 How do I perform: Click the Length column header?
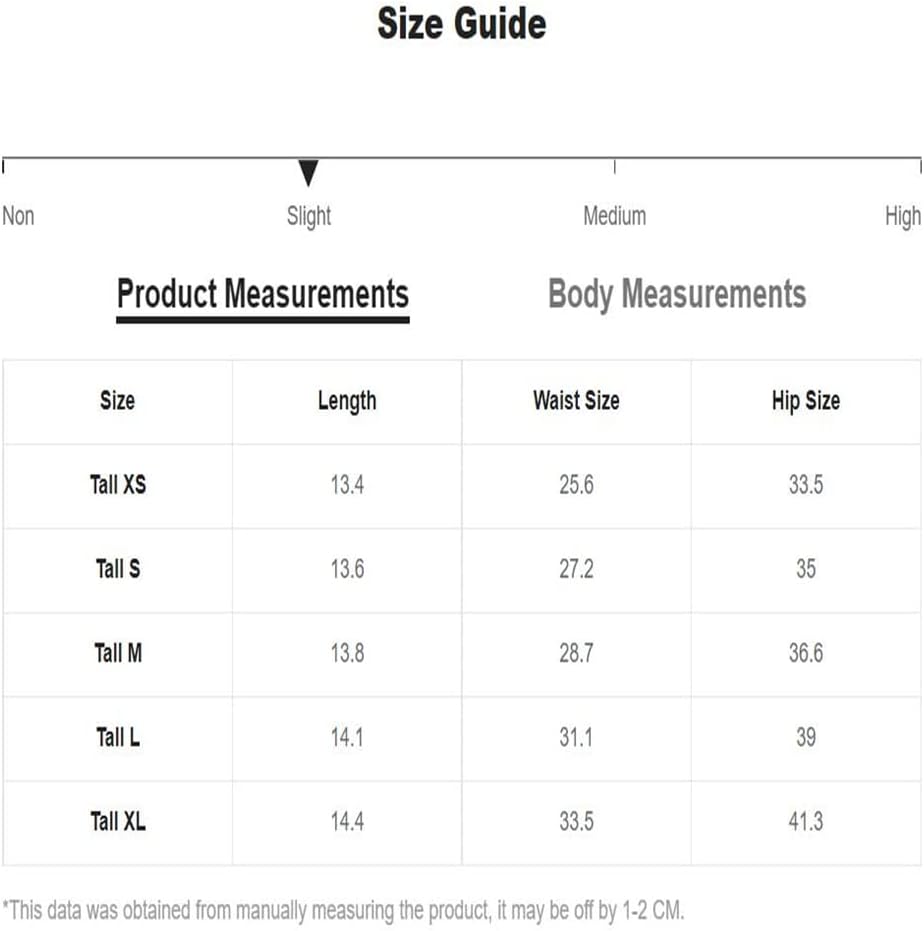[x=347, y=401]
